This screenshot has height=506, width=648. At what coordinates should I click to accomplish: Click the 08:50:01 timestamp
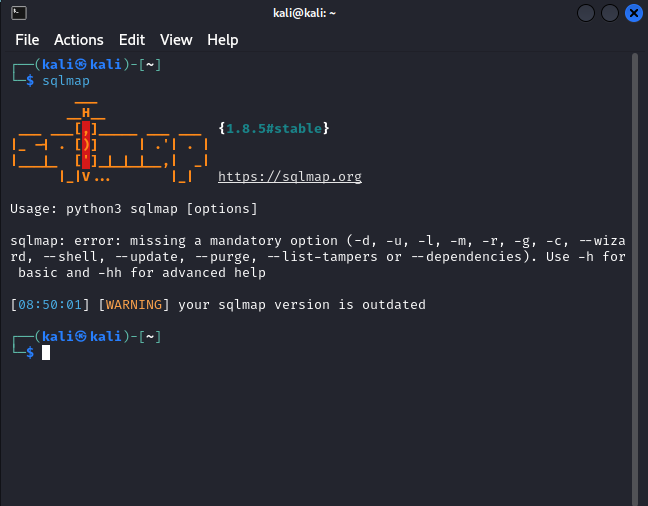(50, 305)
